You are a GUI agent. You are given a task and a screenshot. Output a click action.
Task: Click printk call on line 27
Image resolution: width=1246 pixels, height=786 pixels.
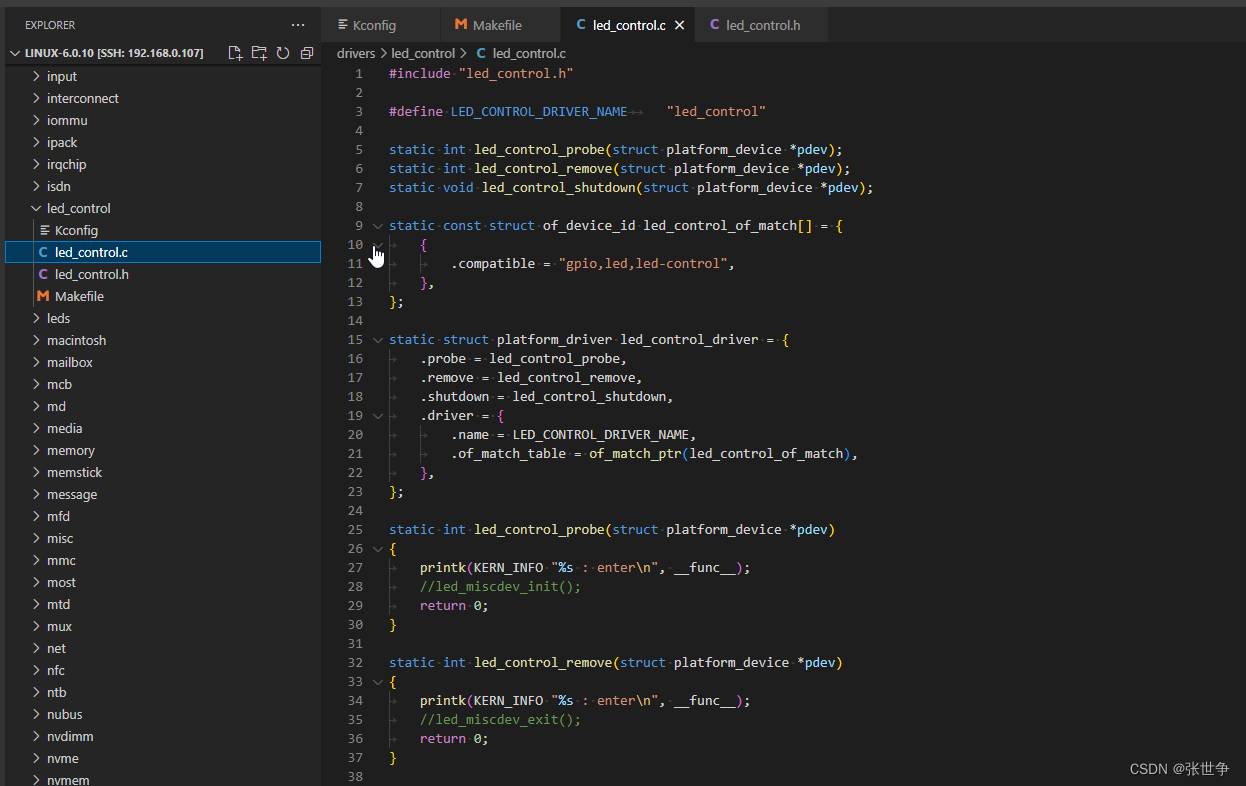pyautogui.click(x=443, y=568)
